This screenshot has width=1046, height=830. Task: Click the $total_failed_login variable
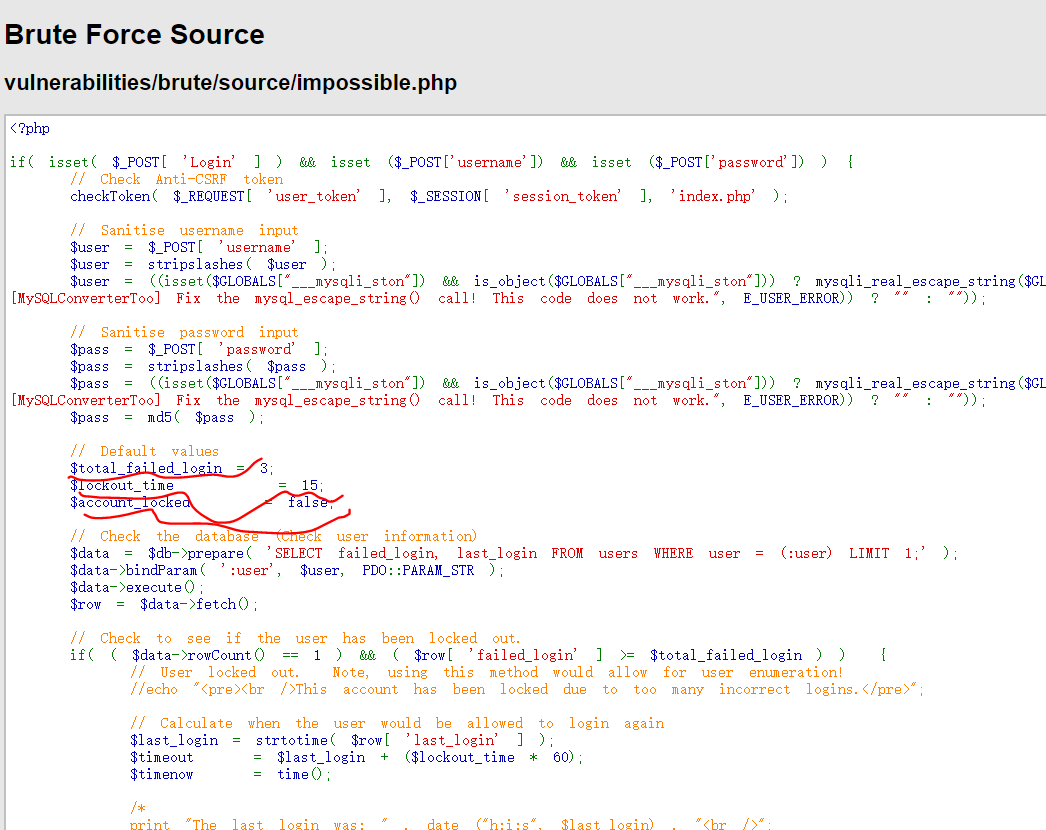point(146,468)
